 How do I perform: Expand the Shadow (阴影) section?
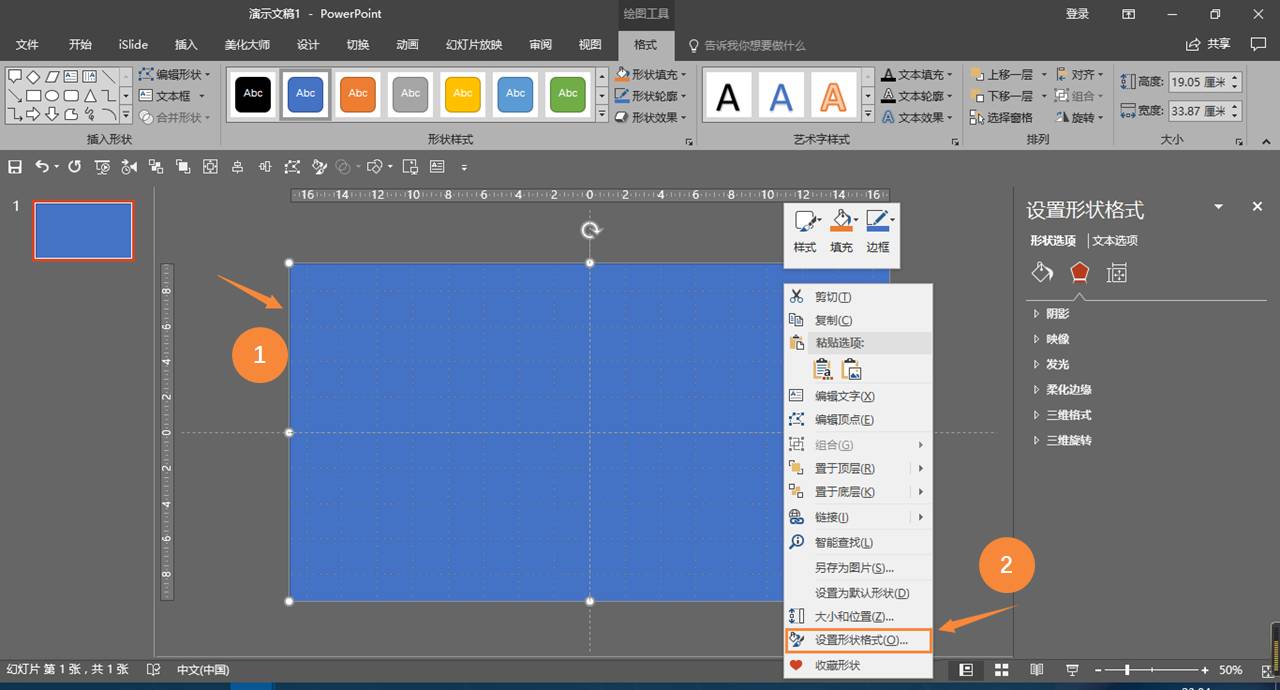click(x=1051, y=314)
